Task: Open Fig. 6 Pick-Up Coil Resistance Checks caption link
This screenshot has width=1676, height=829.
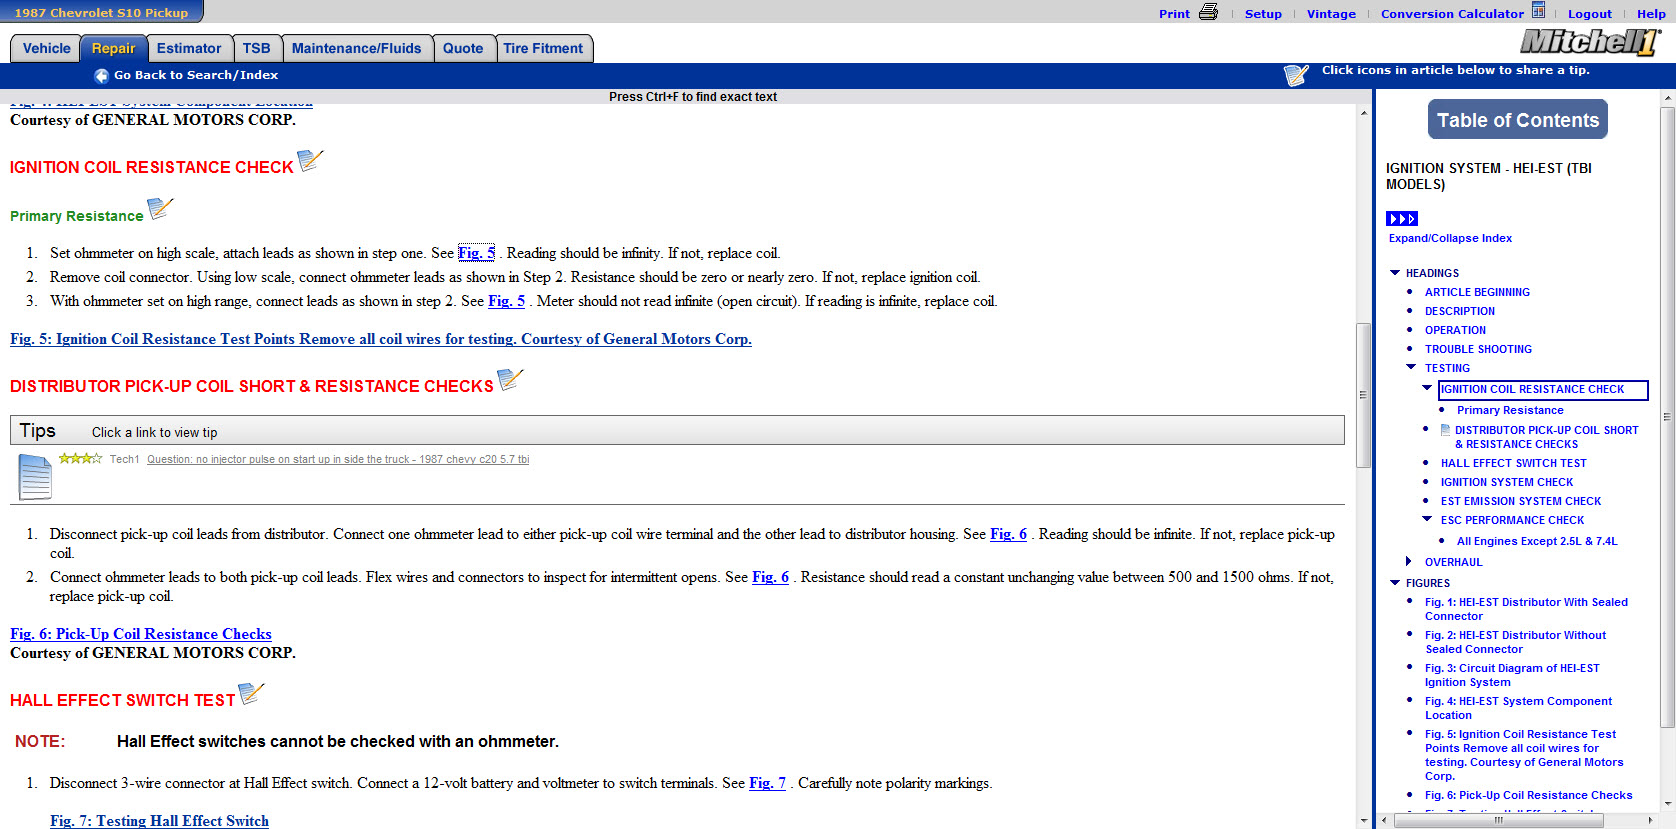Action: (x=141, y=634)
